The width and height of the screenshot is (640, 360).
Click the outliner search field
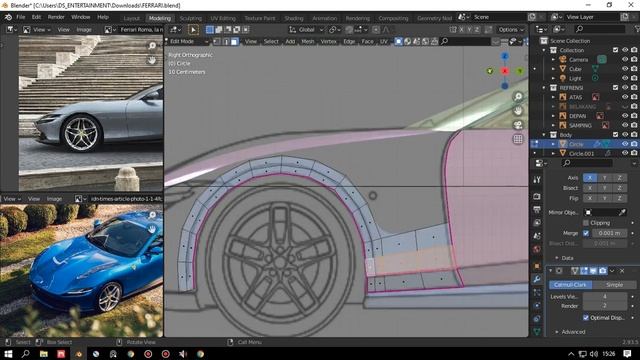(600, 29)
